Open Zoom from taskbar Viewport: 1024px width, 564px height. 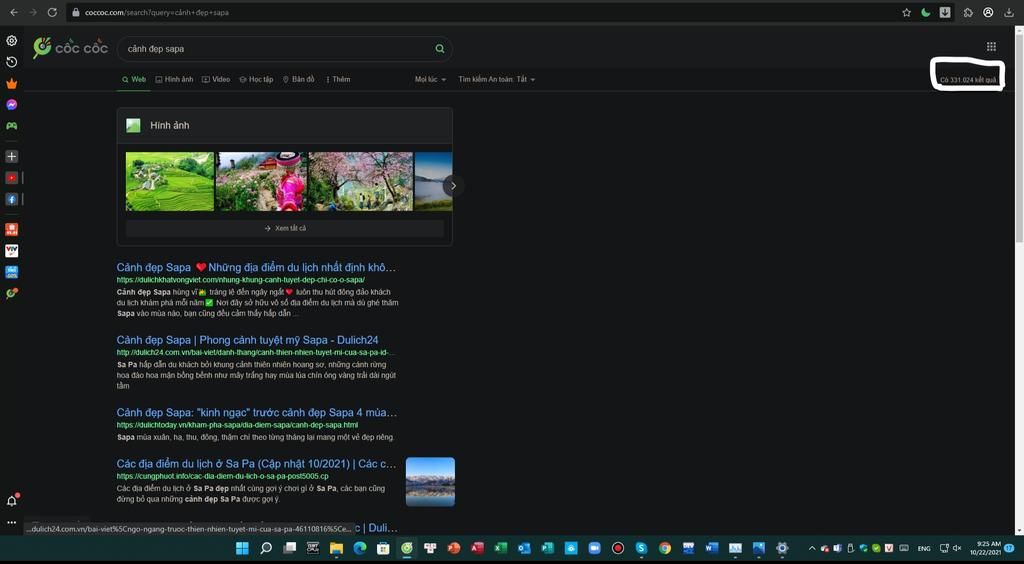tap(594, 548)
